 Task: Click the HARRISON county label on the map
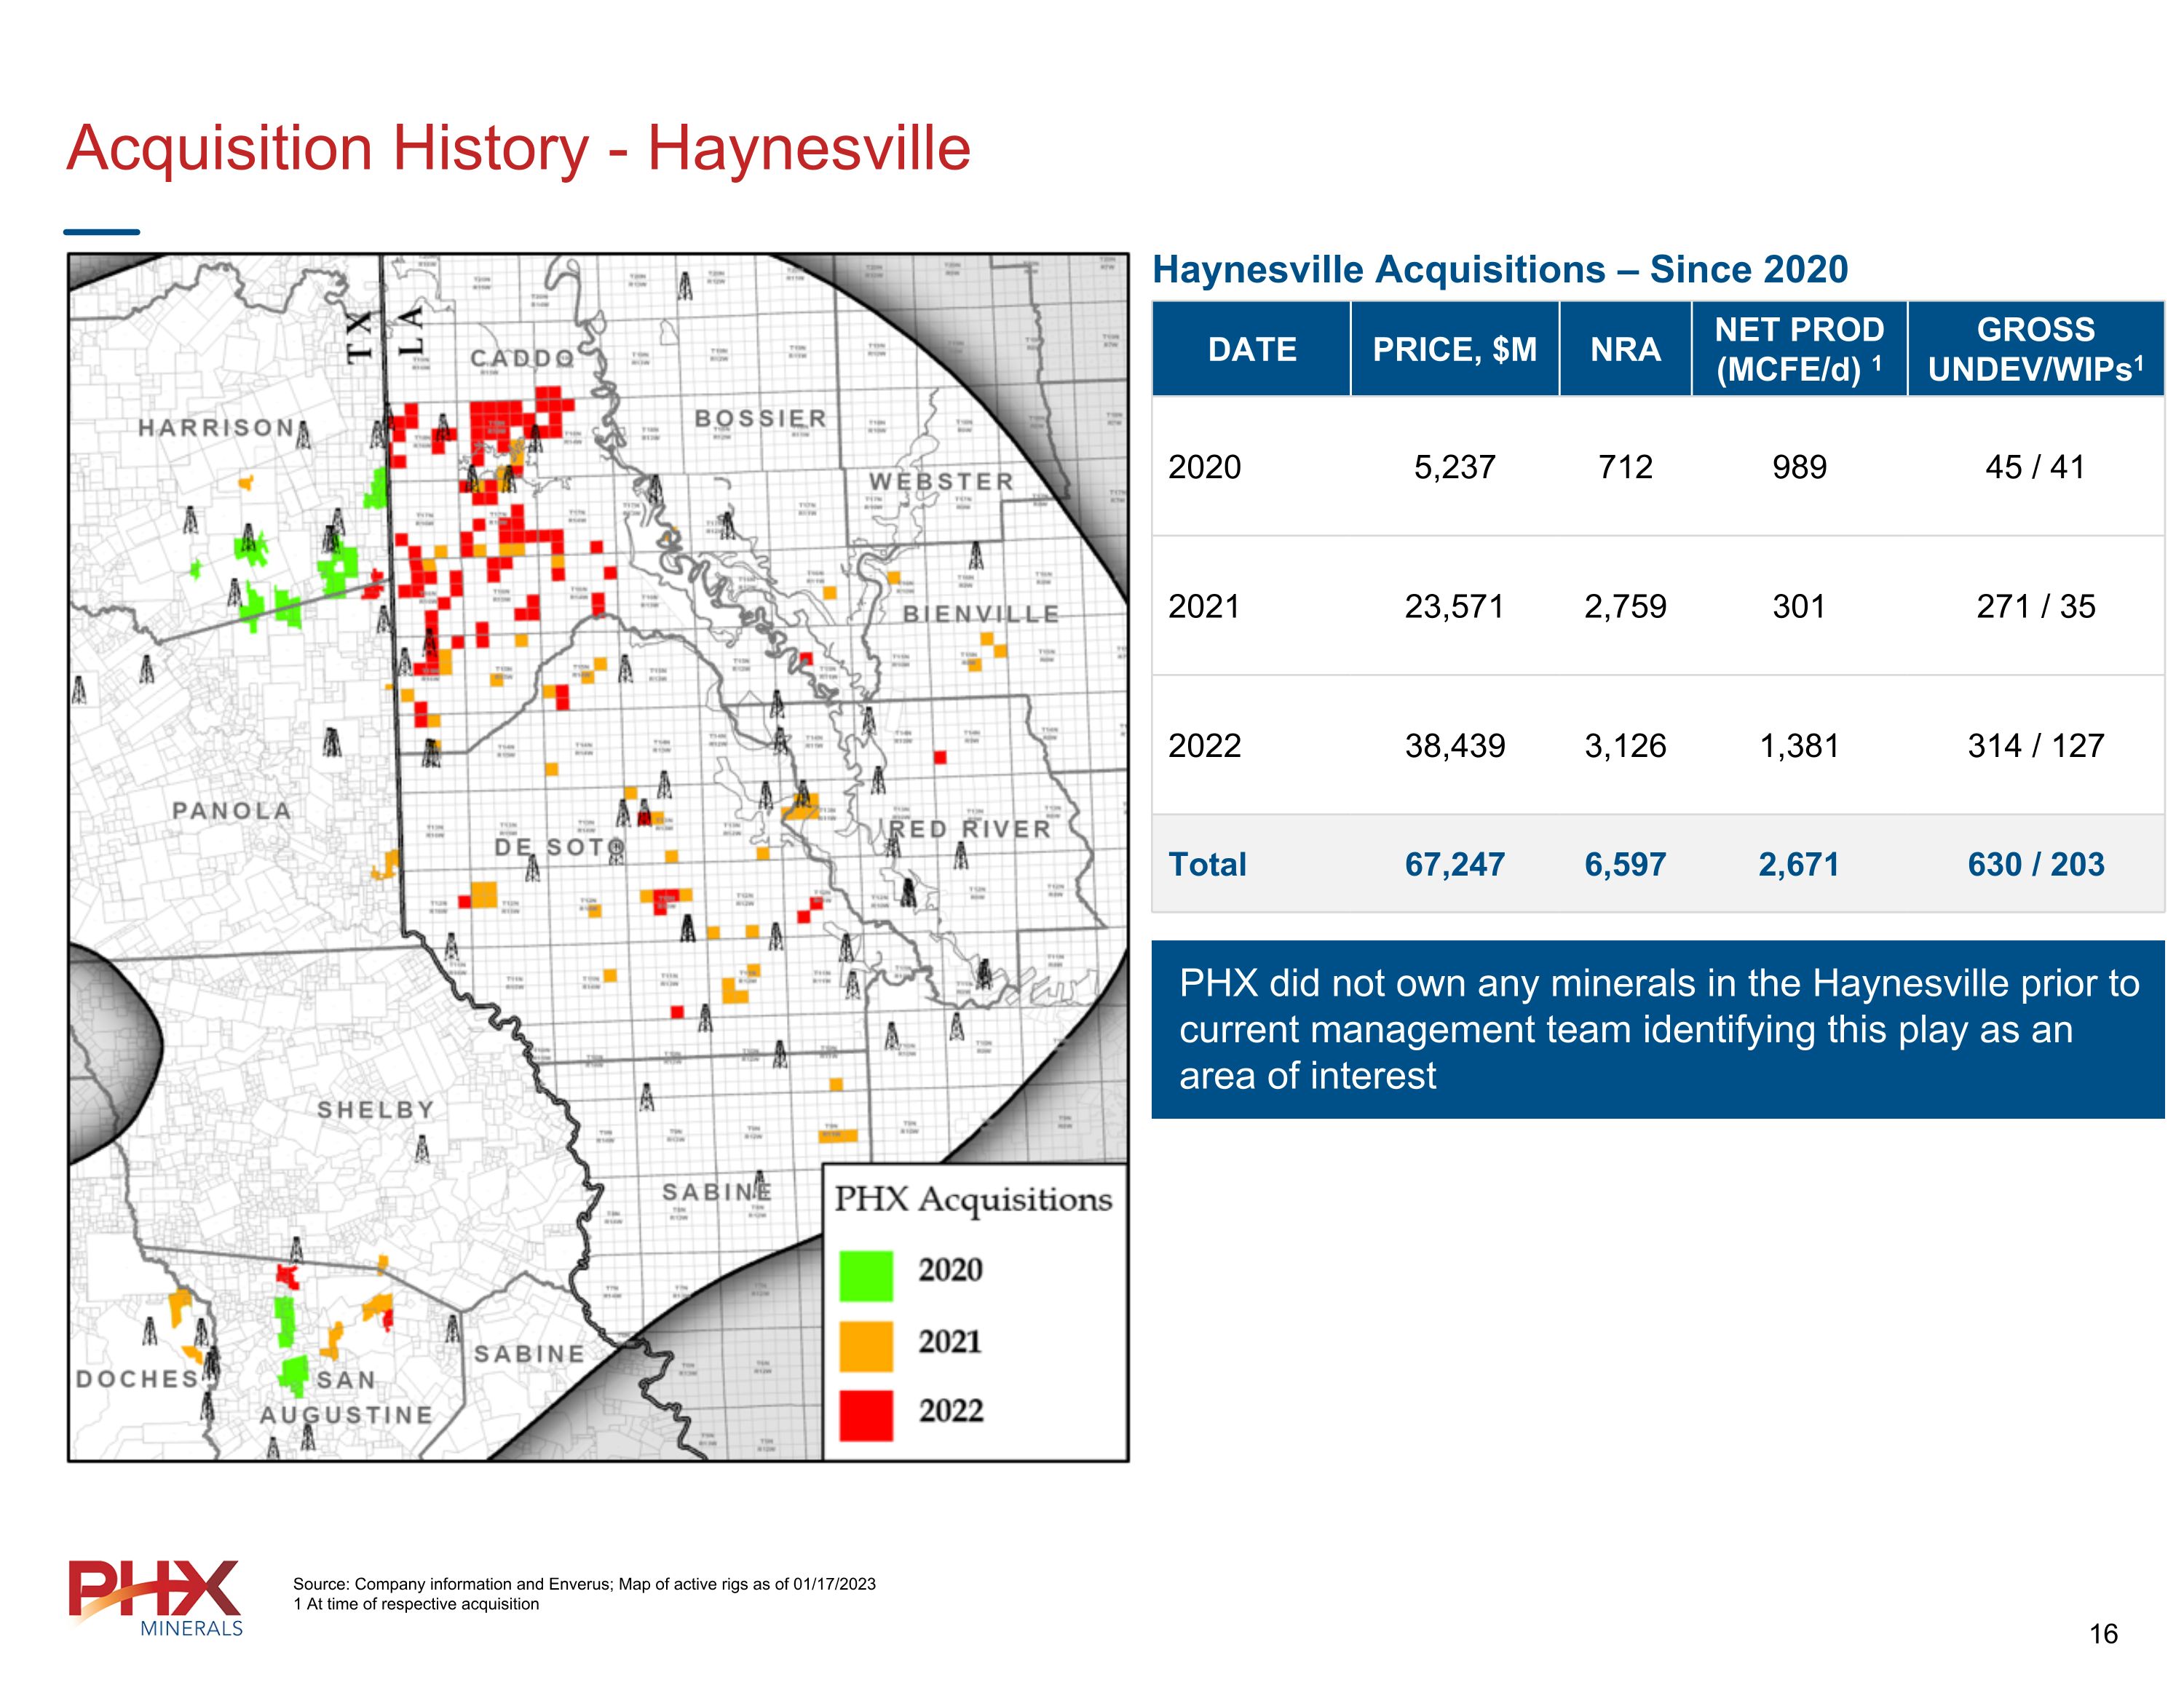(x=217, y=427)
